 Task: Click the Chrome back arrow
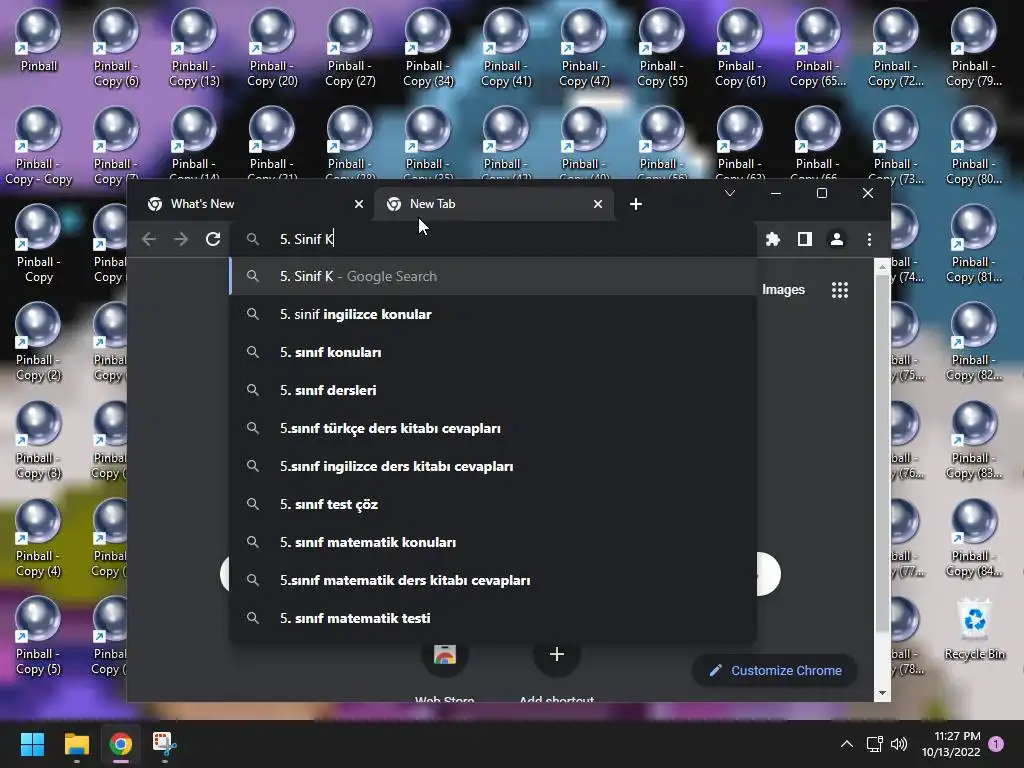tap(149, 240)
